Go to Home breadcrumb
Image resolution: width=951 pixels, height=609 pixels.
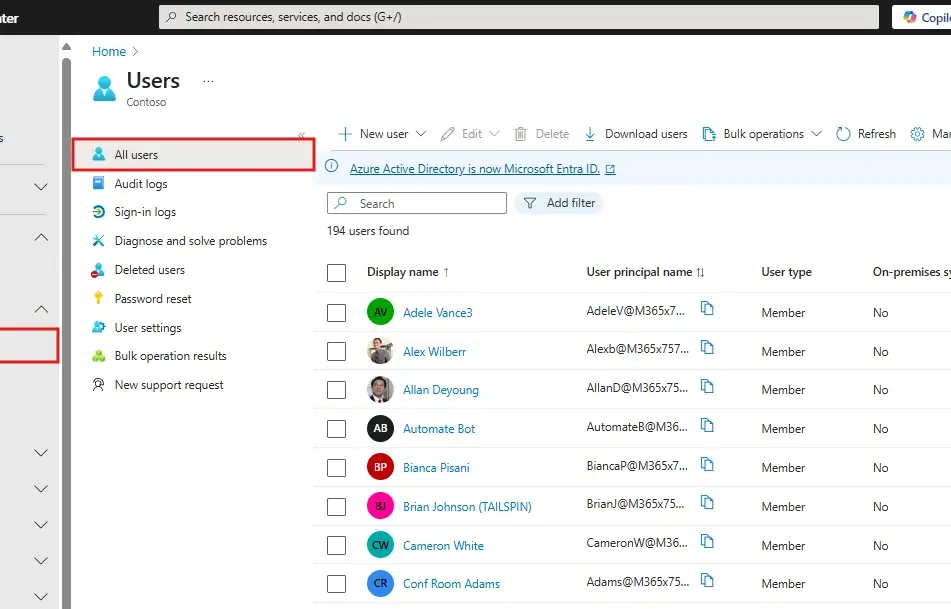109,52
